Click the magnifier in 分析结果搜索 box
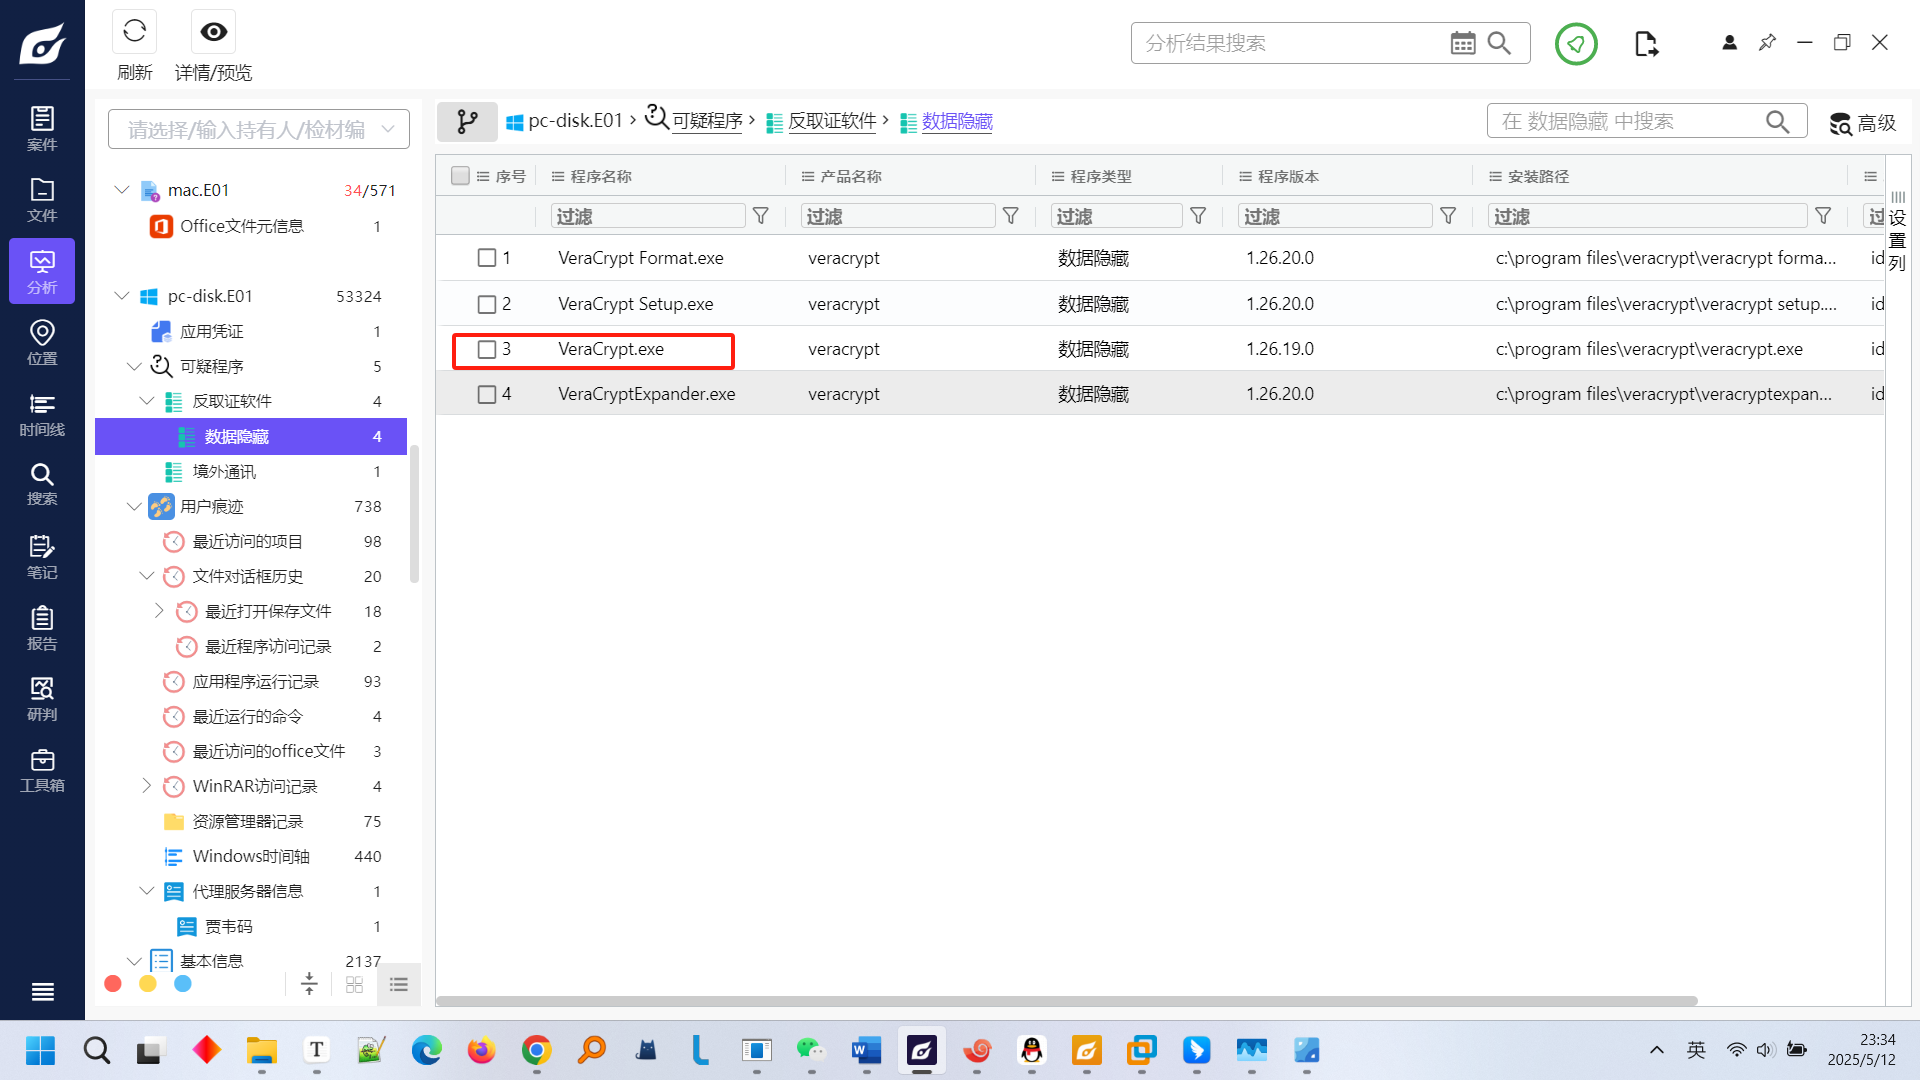Viewport: 1920px width, 1080px height. click(1499, 43)
